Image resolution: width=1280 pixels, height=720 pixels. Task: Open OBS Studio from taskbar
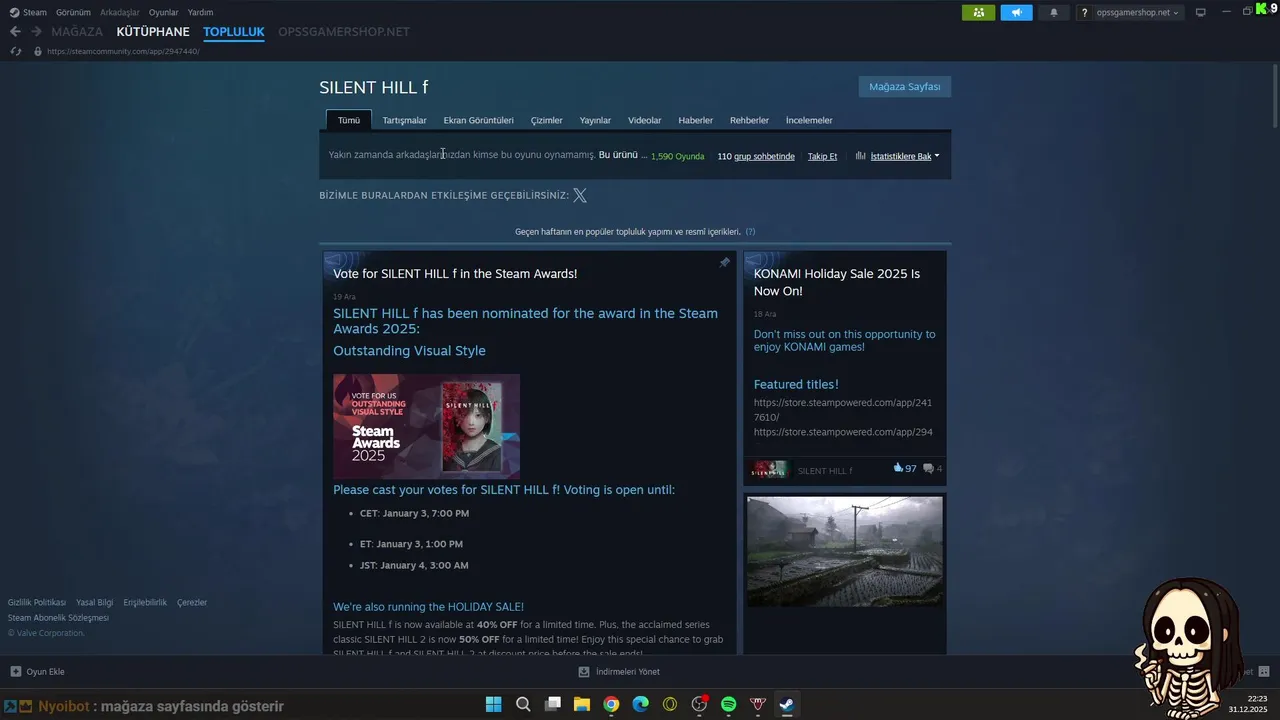click(699, 704)
